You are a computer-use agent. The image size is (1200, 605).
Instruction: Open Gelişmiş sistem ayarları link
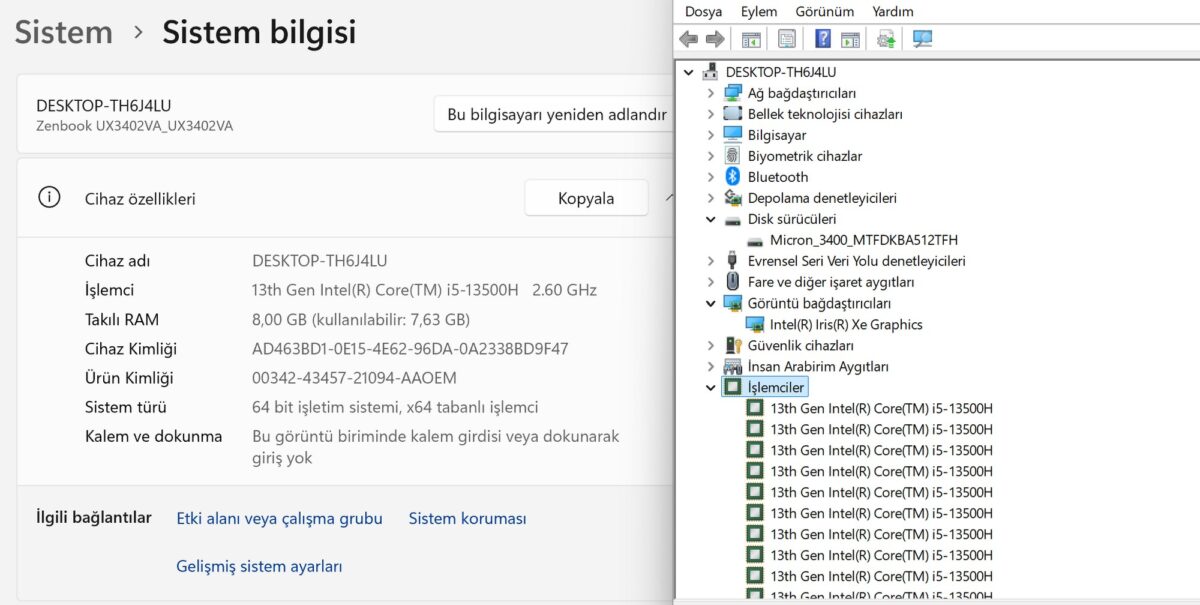click(x=259, y=566)
